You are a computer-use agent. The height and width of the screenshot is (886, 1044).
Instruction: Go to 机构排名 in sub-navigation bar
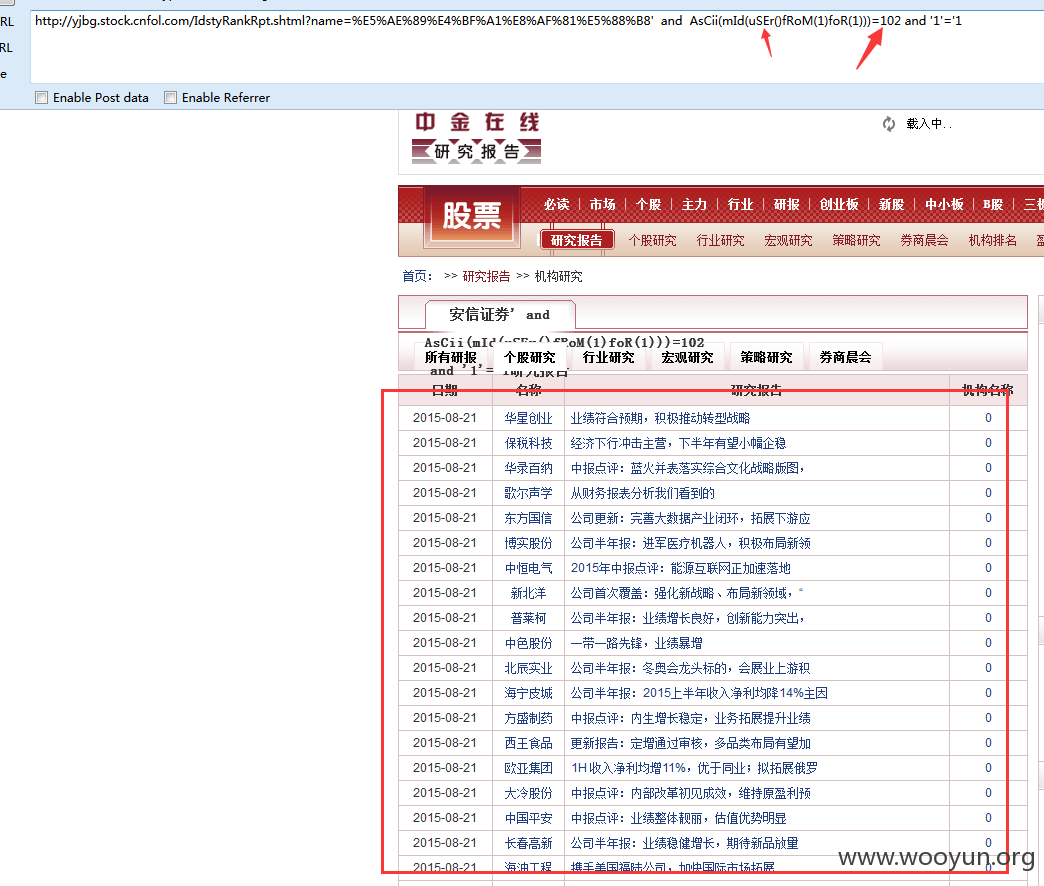click(993, 240)
